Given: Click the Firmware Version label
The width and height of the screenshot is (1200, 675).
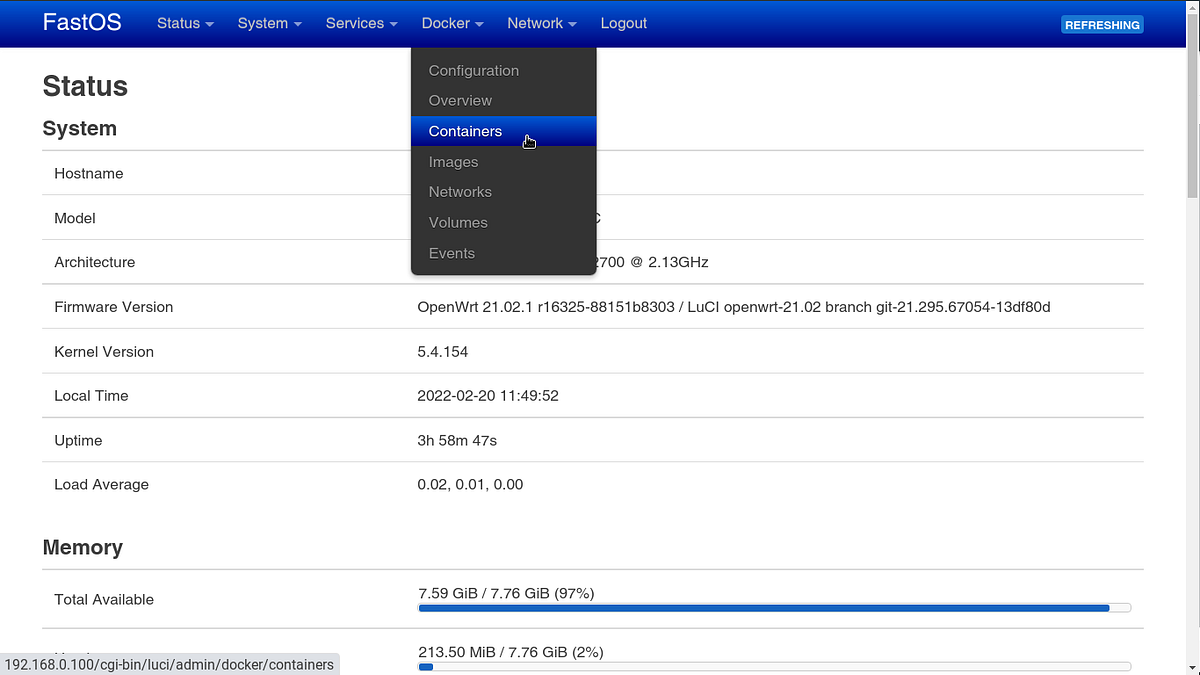Looking at the screenshot, I should point(114,307).
